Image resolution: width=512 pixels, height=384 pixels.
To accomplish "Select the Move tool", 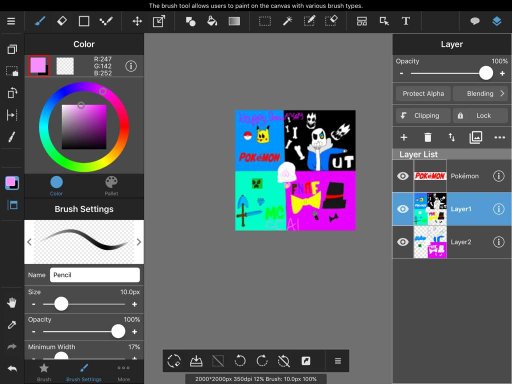I will coord(137,21).
